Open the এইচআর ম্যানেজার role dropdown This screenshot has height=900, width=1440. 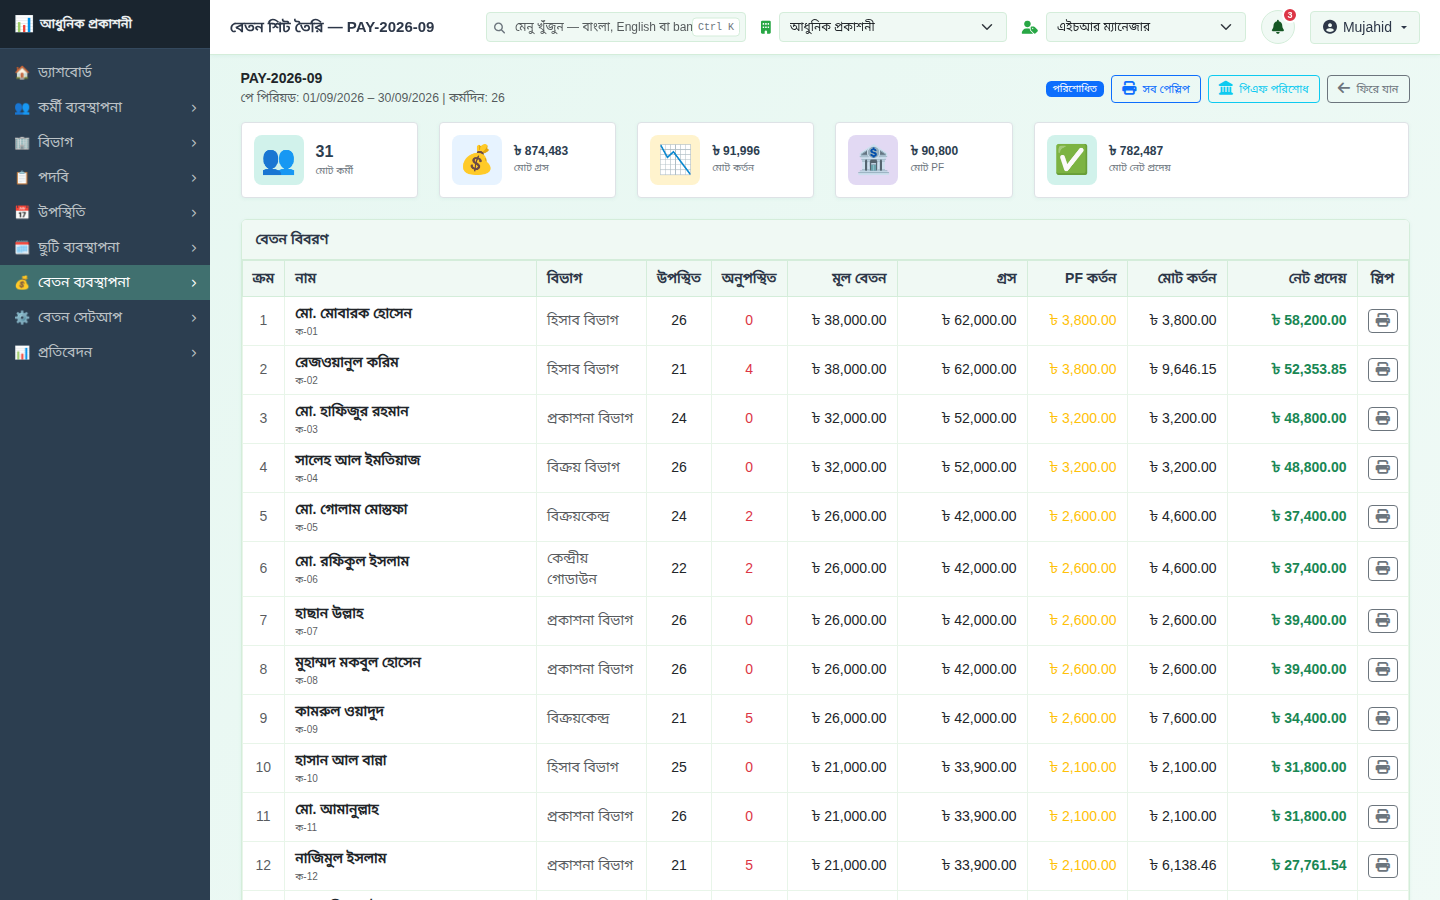1146,27
